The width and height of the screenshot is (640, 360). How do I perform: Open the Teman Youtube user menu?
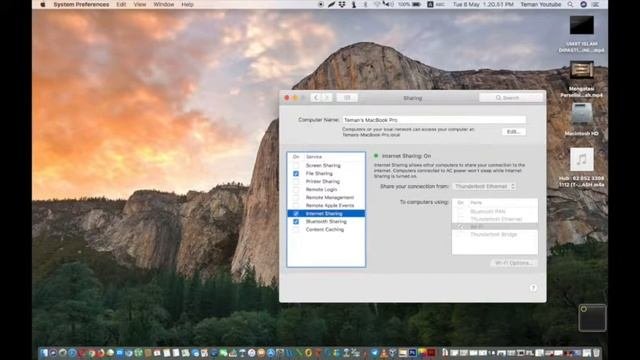[x=541, y=4]
